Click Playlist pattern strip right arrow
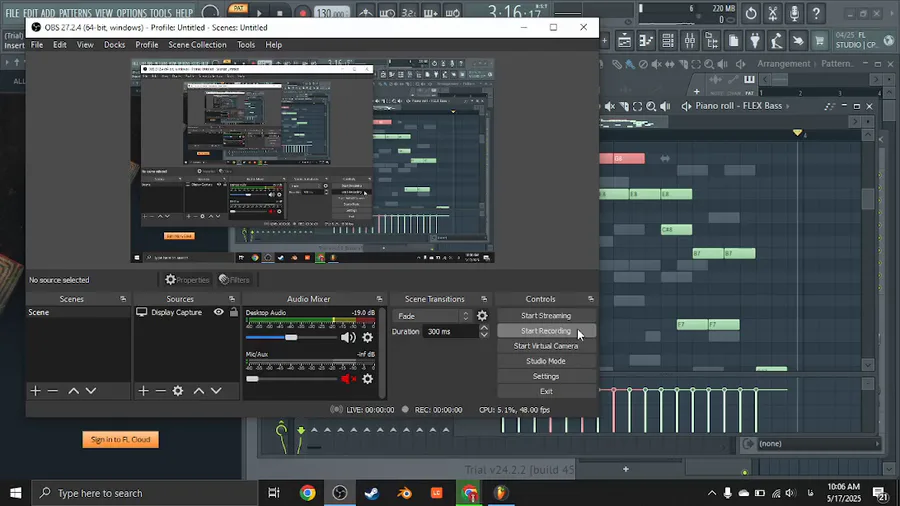 pyautogui.click(x=875, y=80)
